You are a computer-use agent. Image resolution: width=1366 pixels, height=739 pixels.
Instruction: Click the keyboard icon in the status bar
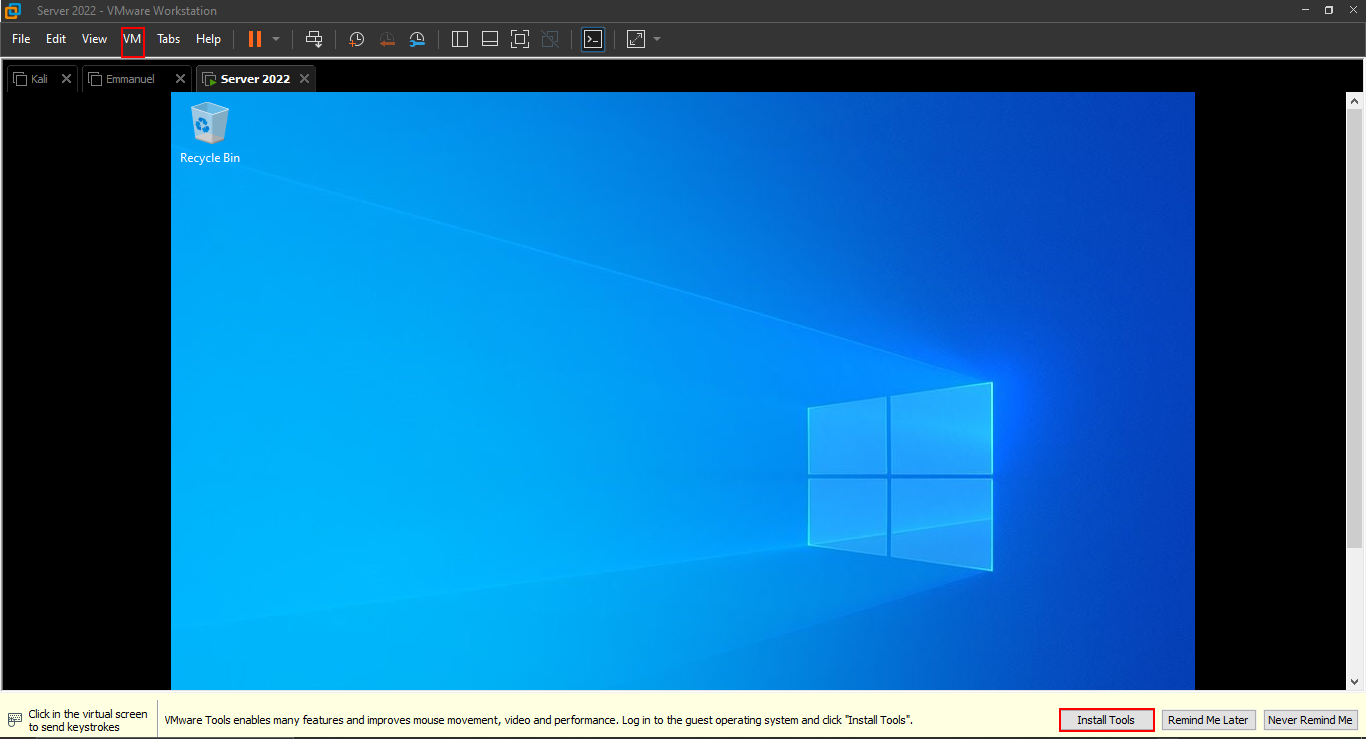point(15,720)
